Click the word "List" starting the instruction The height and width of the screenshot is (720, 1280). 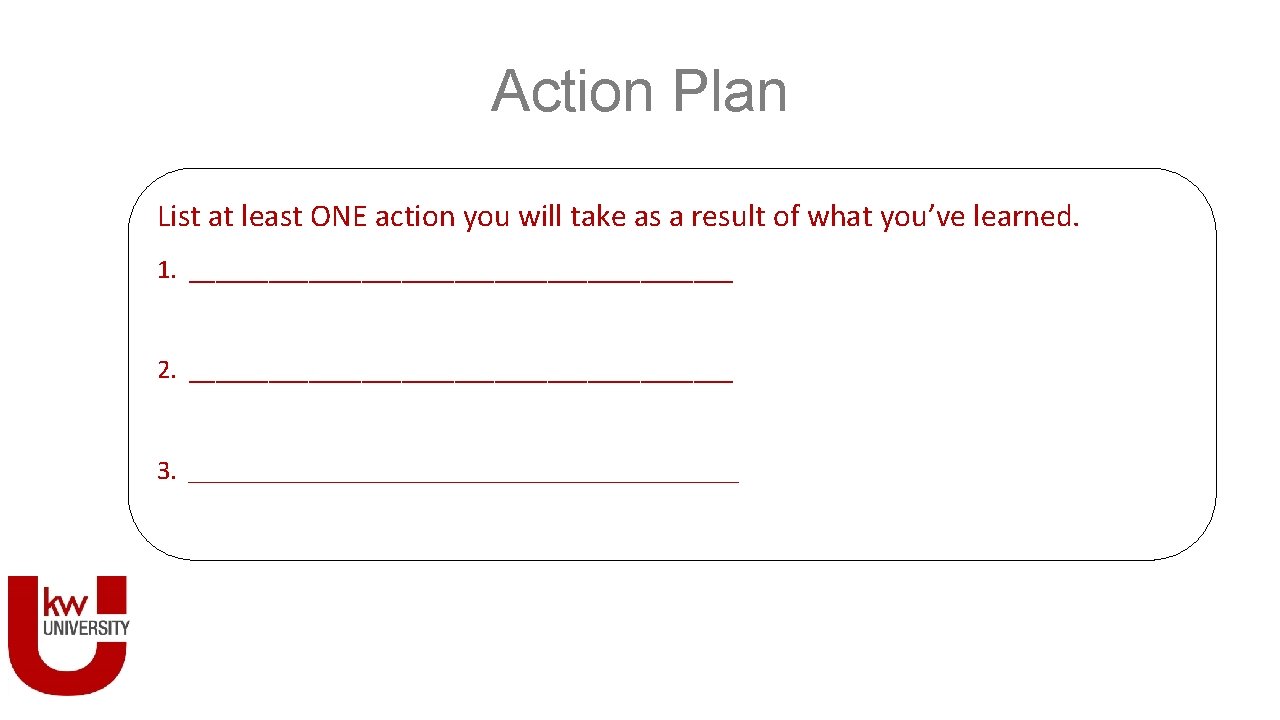point(180,216)
